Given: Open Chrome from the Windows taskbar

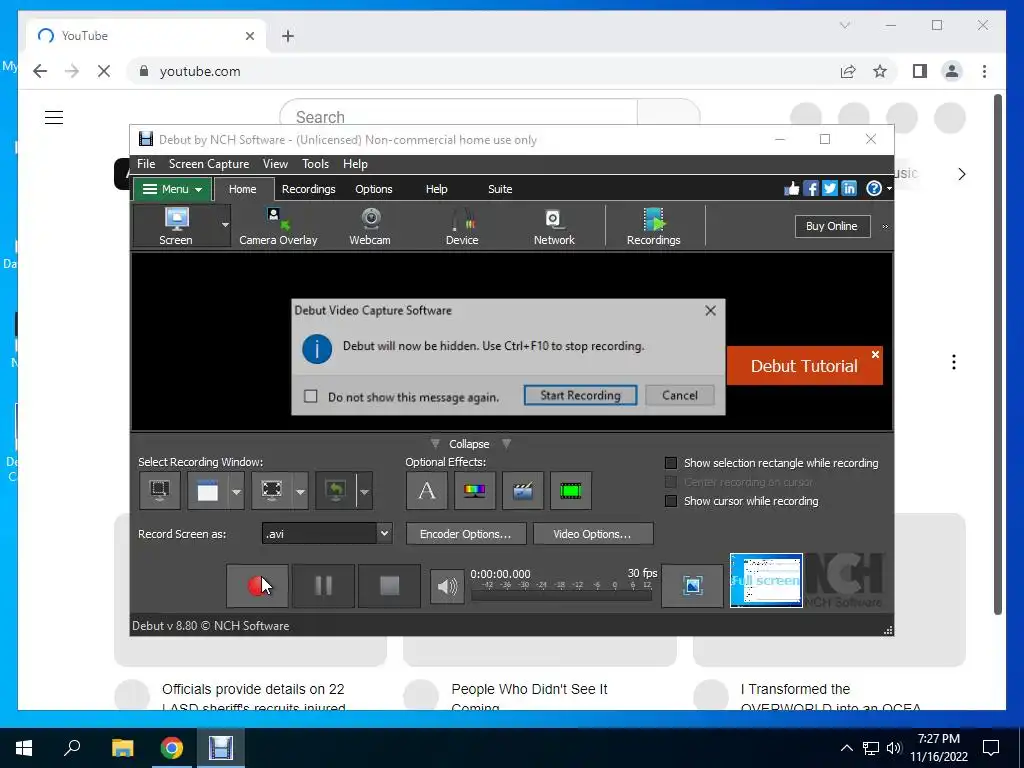Looking at the screenshot, I should pyautogui.click(x=172, y=748).
